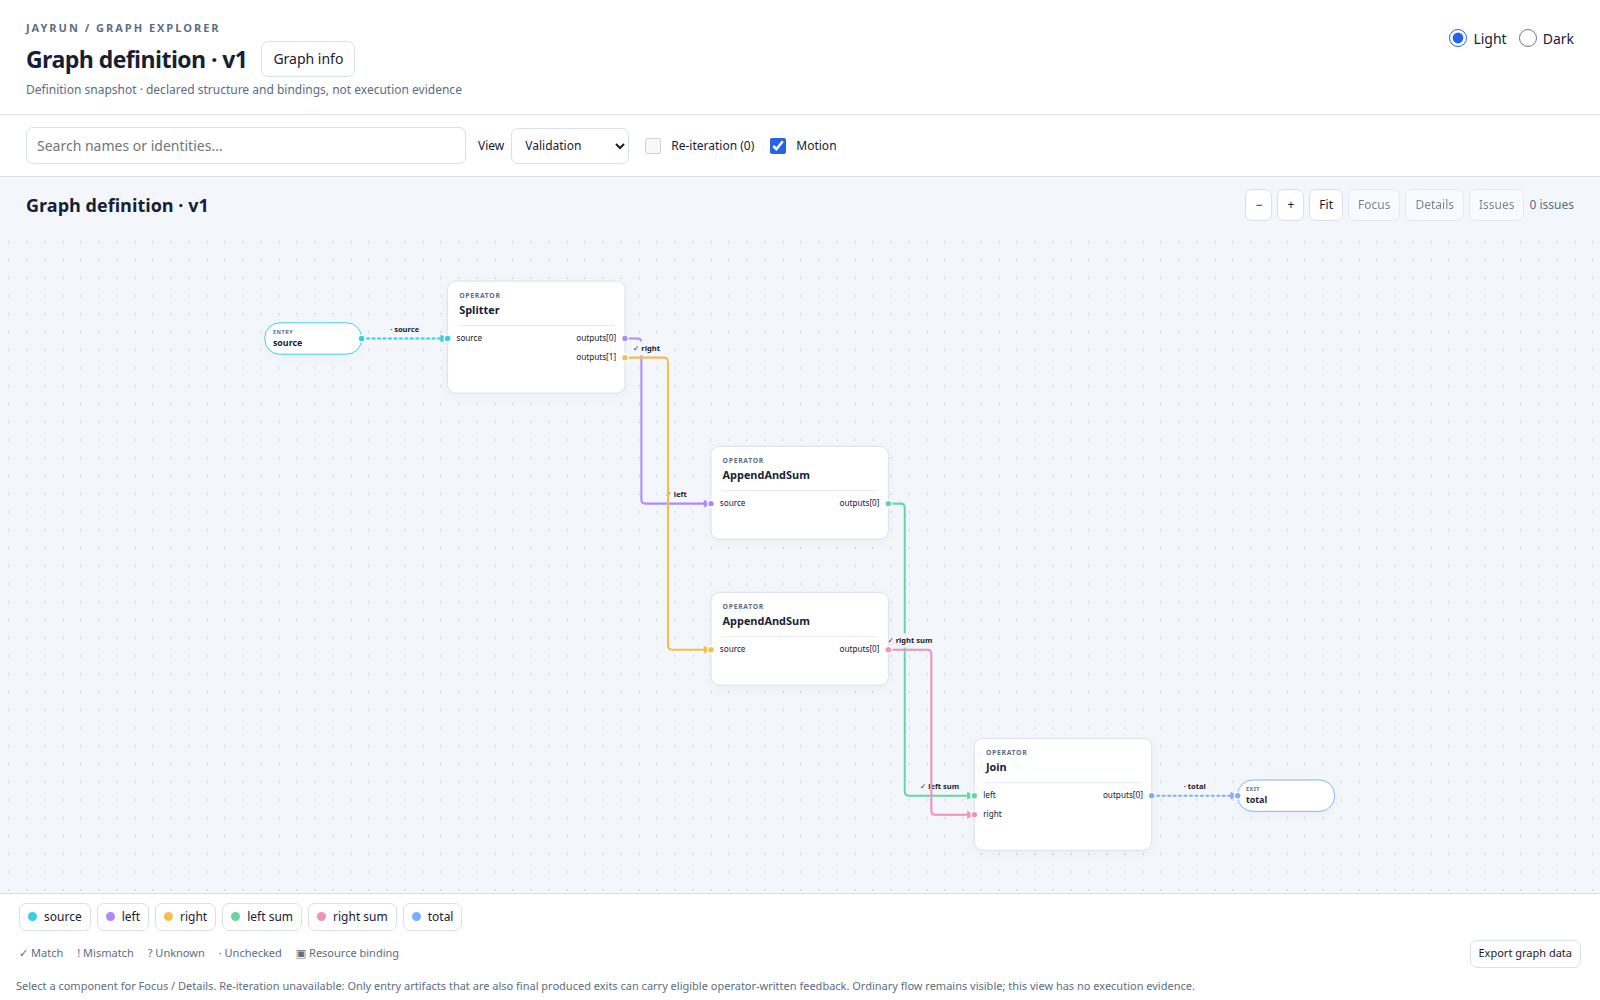Image resolution: width=1600 pixels, height=1000 pixels.
Task: Open the Issues button
Action: 1496,205
